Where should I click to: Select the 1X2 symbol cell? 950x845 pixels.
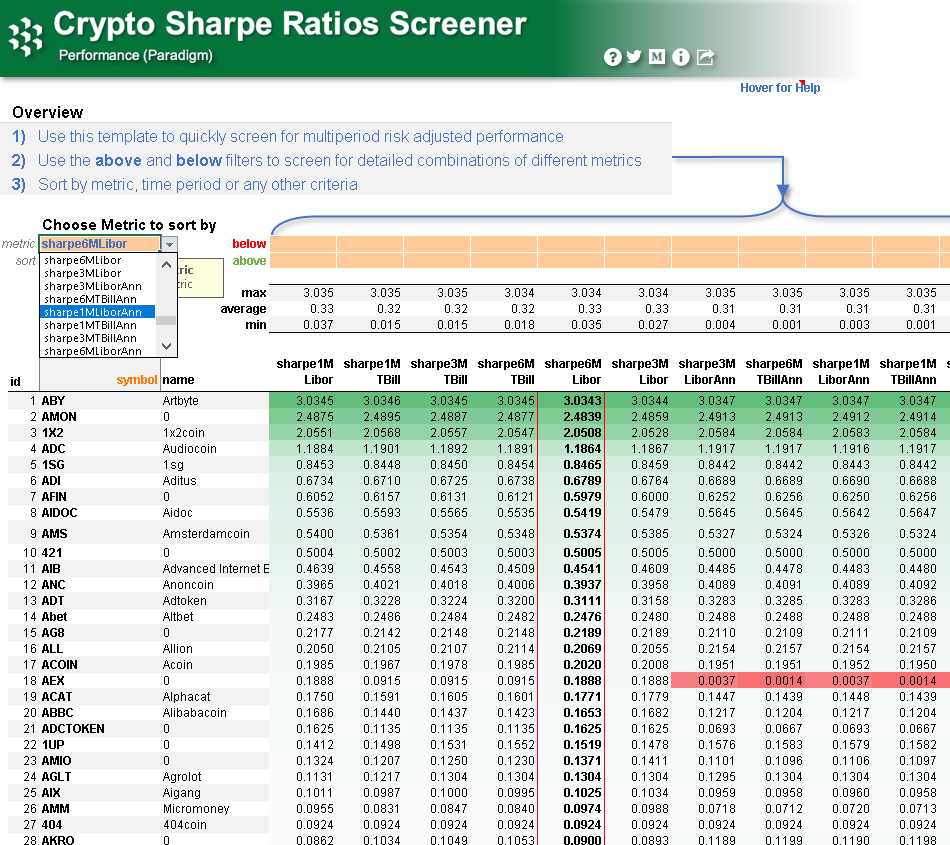pos(100,432)
